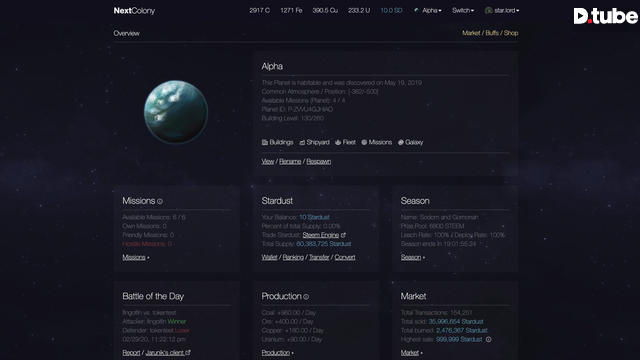Image resolution: width=640 pixels, height=360 pixels.
Task: Open the battle Report link
Action: pos(131,353)
